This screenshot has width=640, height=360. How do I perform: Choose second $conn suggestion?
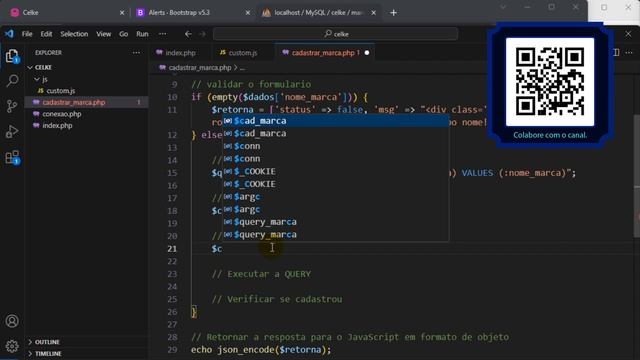pos(335,159)
